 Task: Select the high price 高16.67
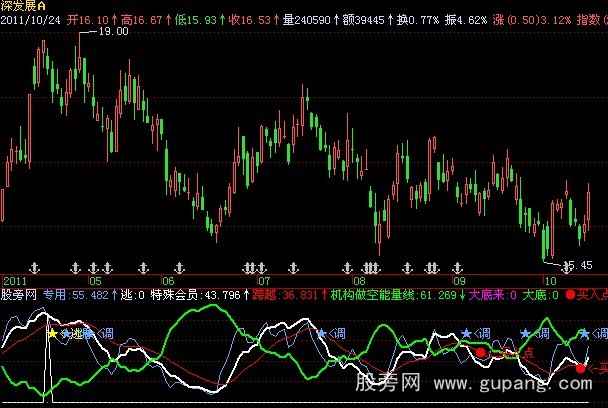[x=142, y=20]
